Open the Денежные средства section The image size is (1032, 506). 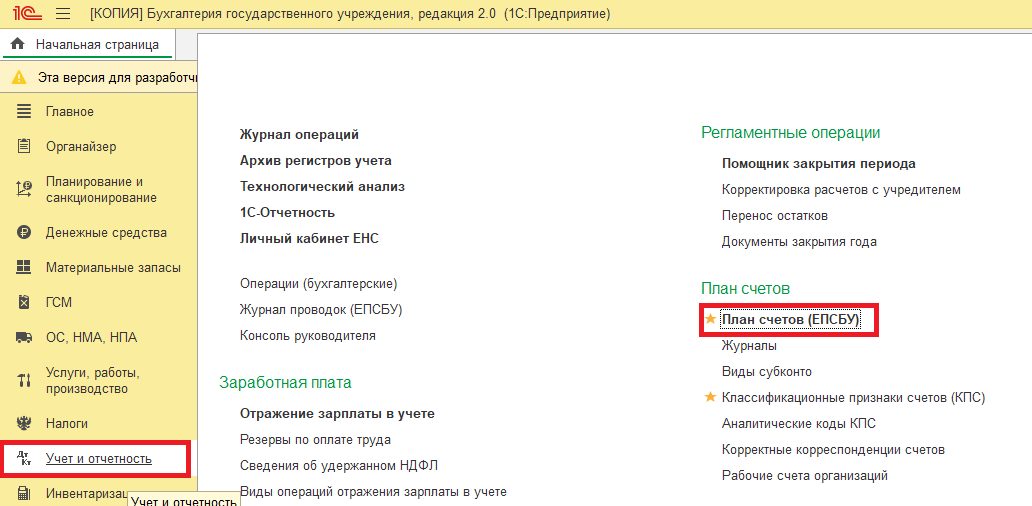click(x=106, y=232)
